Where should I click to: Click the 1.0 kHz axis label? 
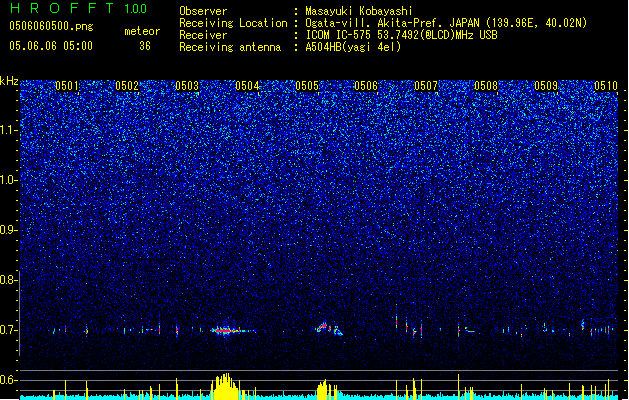tap(9, 180)
